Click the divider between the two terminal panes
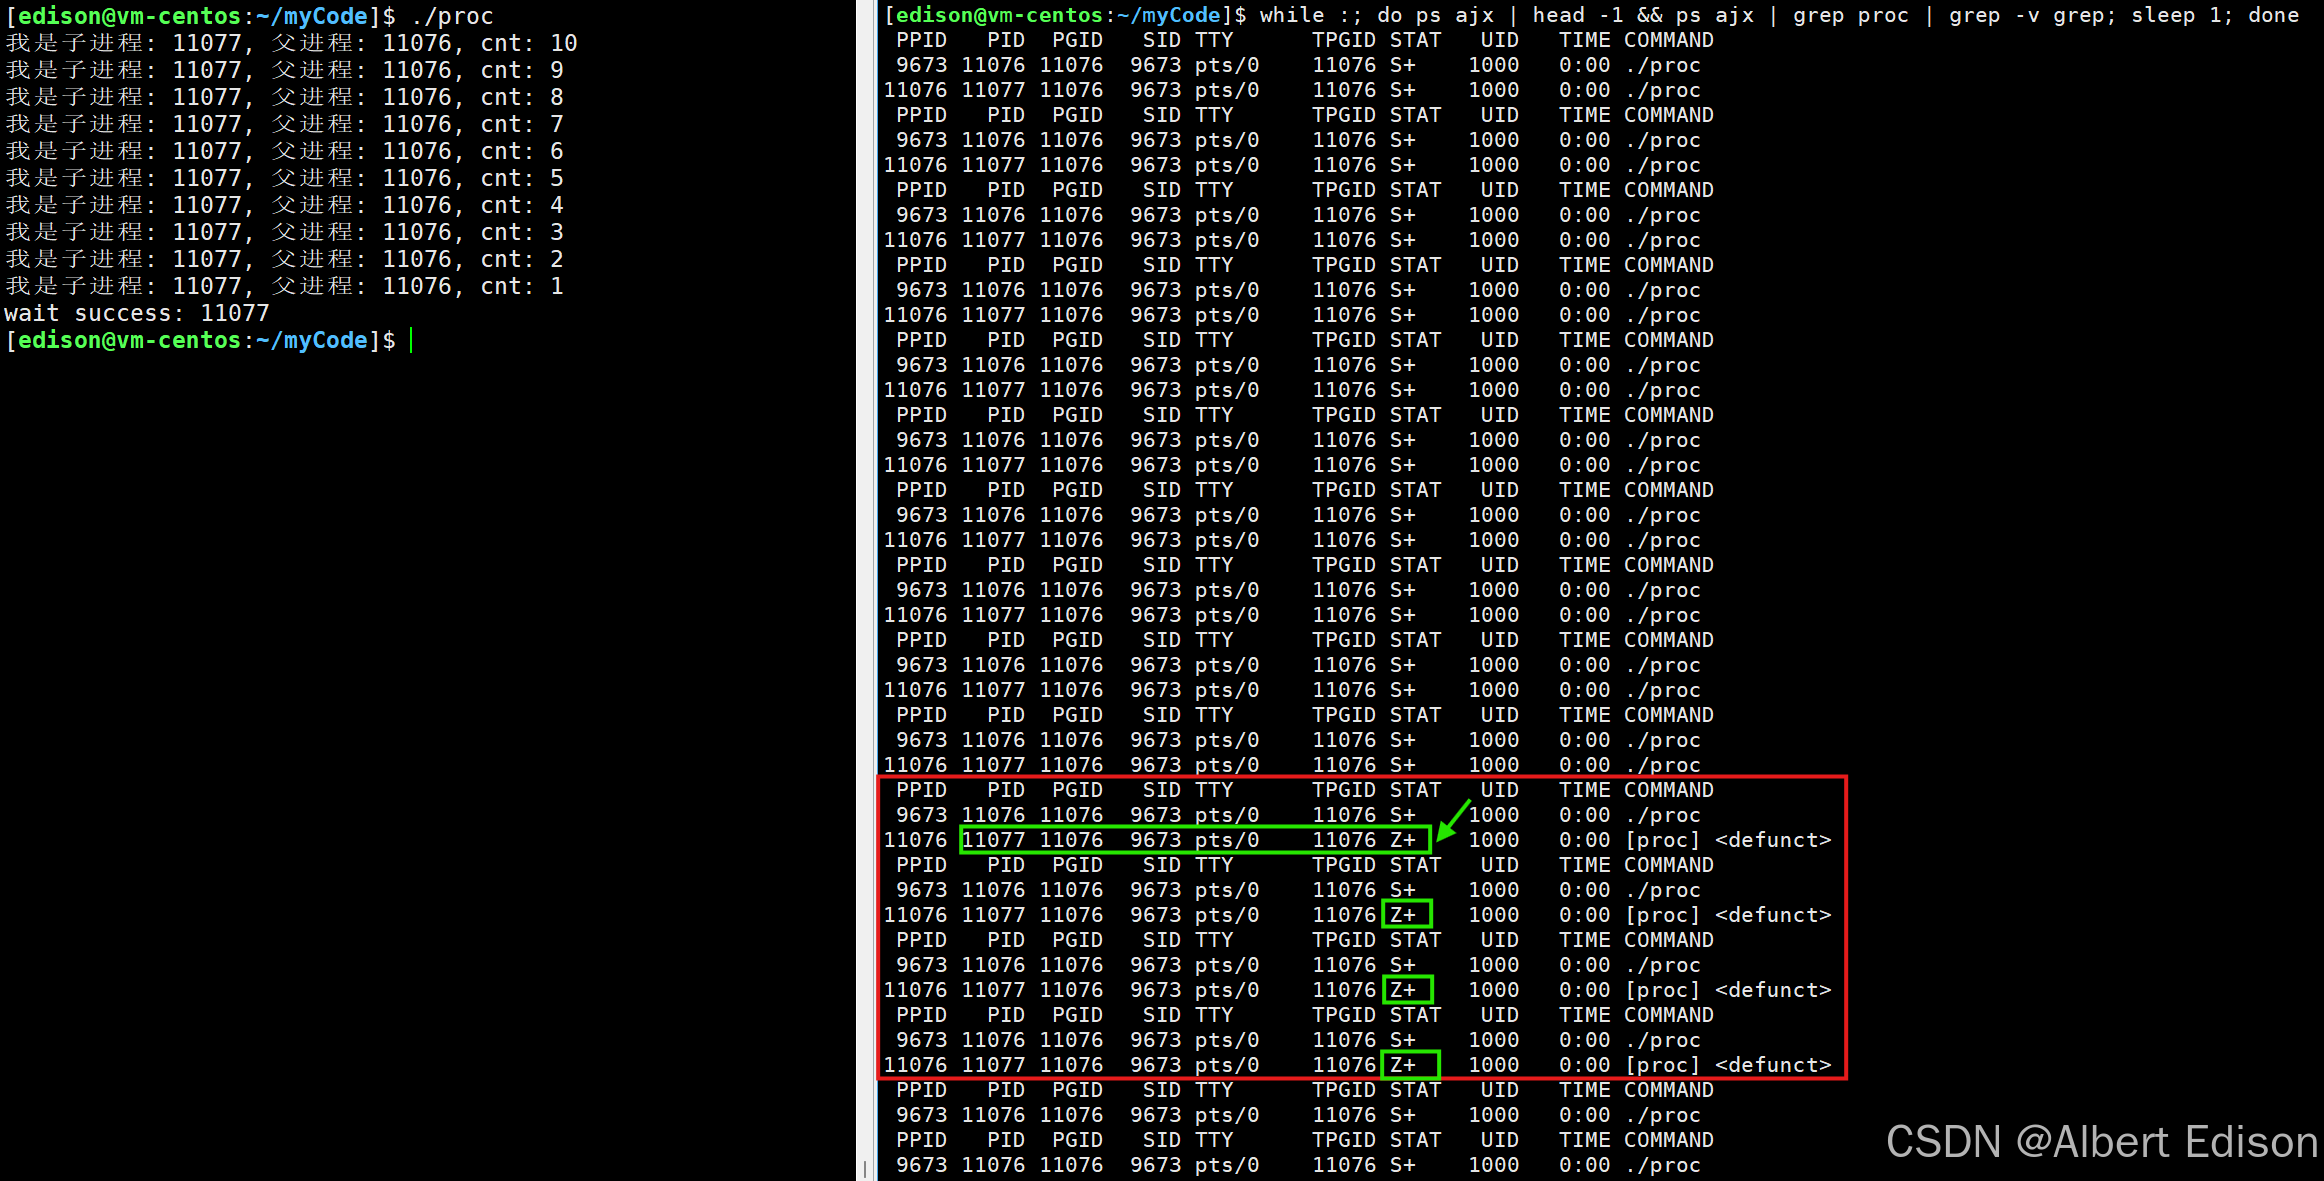Image resolution: width=2324 pixels, height=1181 pixels. tap(866, 590)
